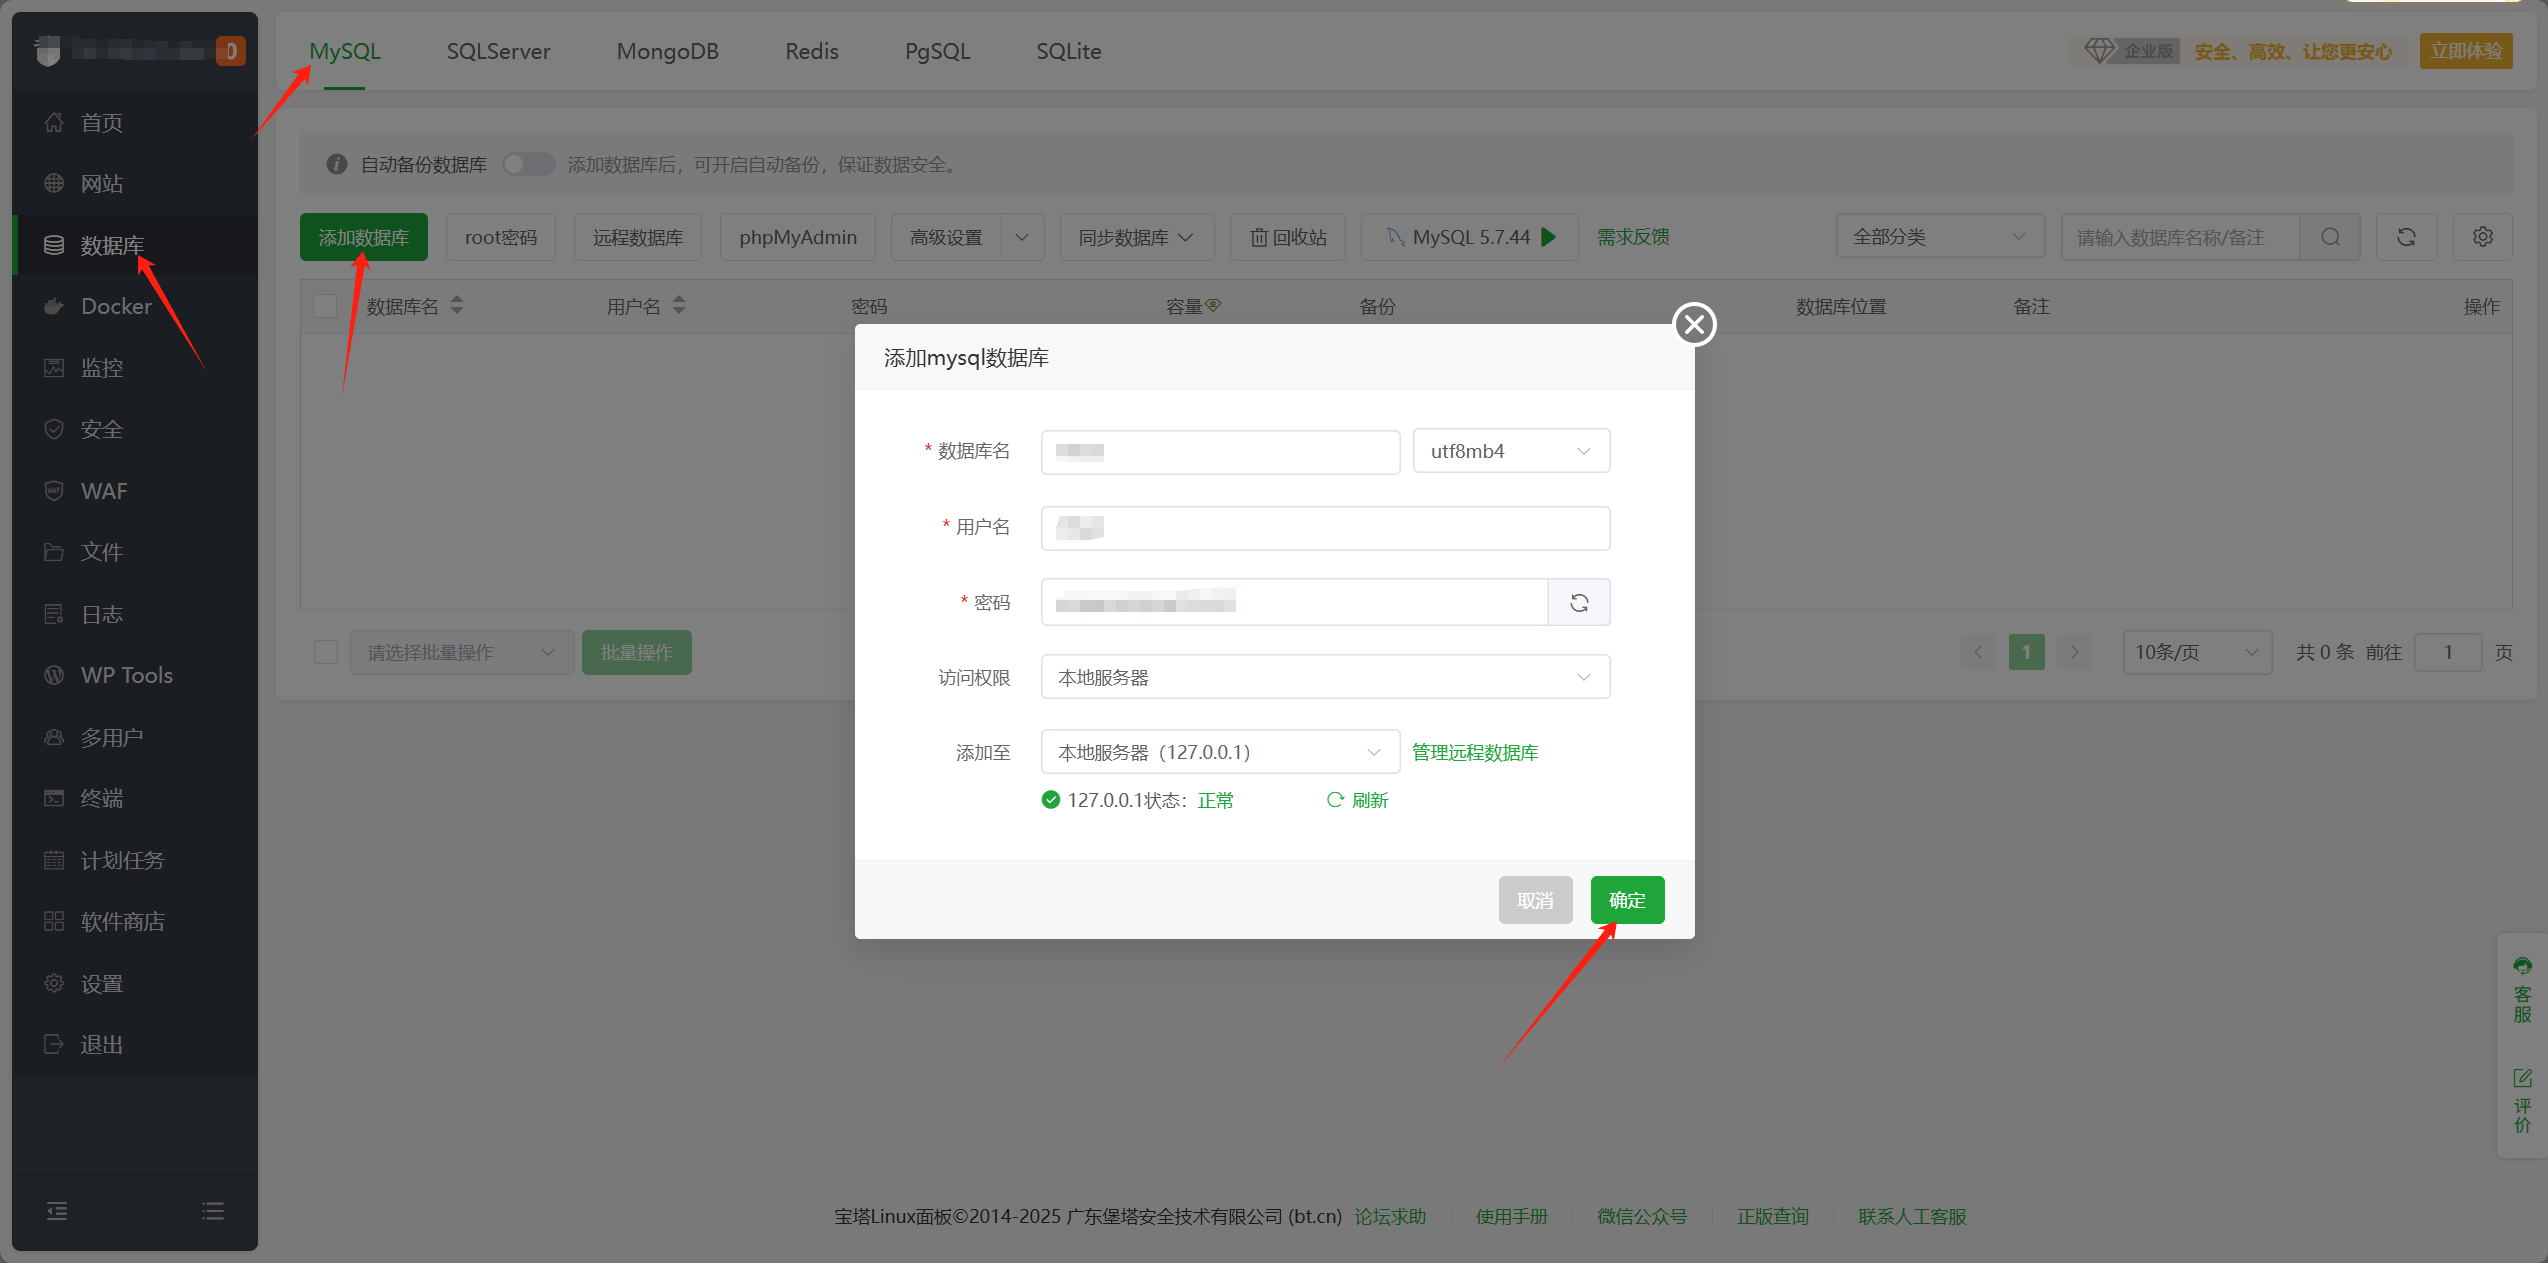Open Docker in the sidebar
2548x1263 pixels.
coord(116,306)
